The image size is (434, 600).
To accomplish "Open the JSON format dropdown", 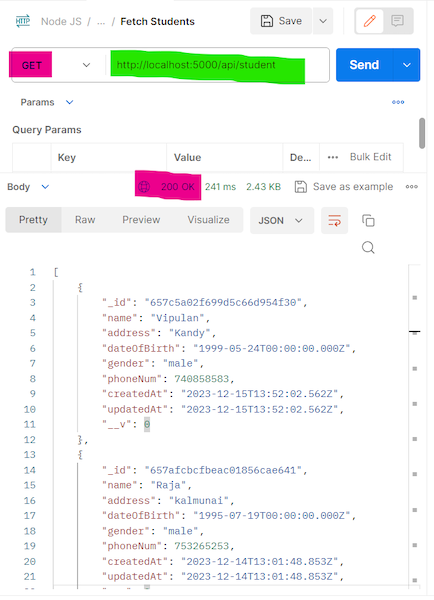I will (282, 220).
